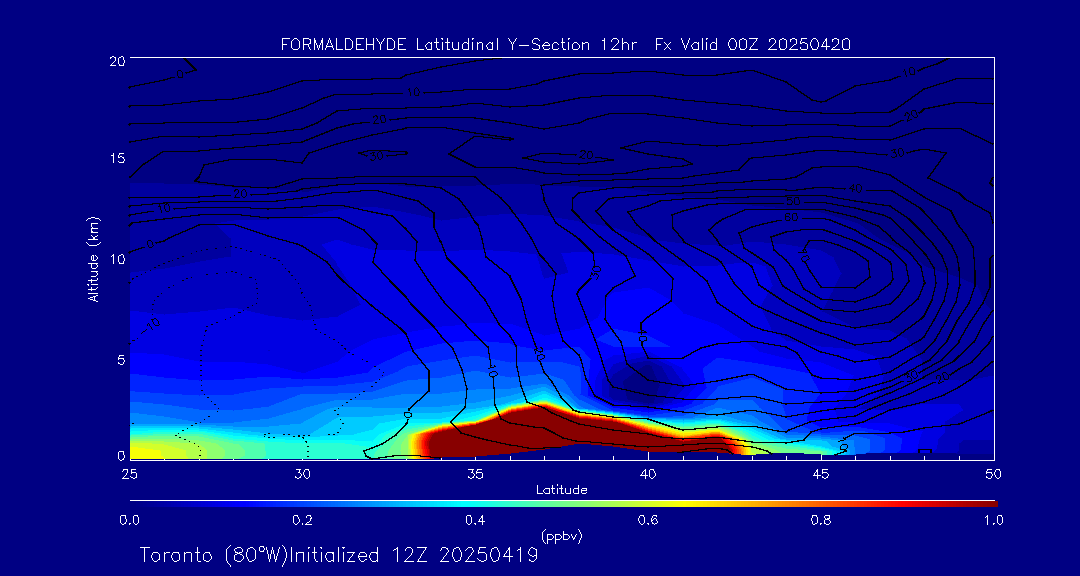Click the 0.0 value on the color scale
The height and width of the screenshot is (576, 1080).
pos(130,520)
